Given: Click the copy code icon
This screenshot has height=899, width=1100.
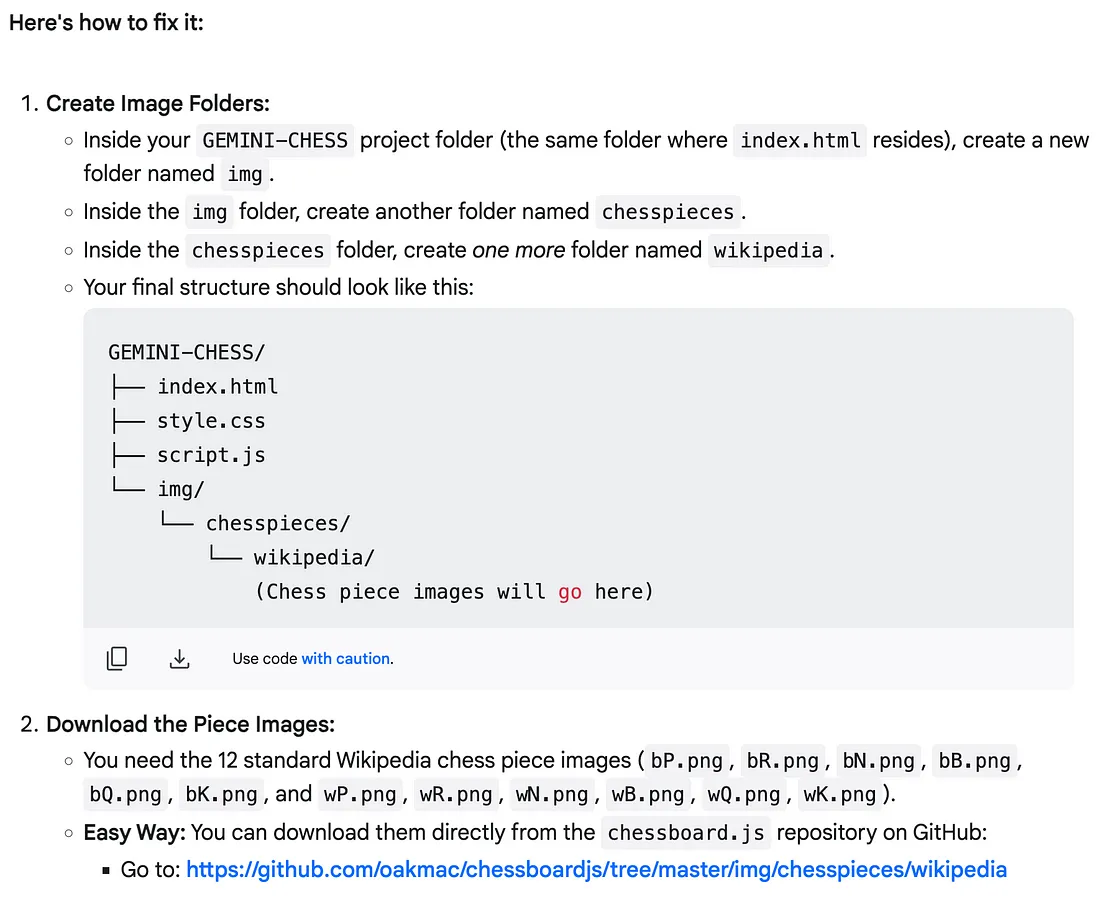Looking at the screenshot, I should click(116, 658).
